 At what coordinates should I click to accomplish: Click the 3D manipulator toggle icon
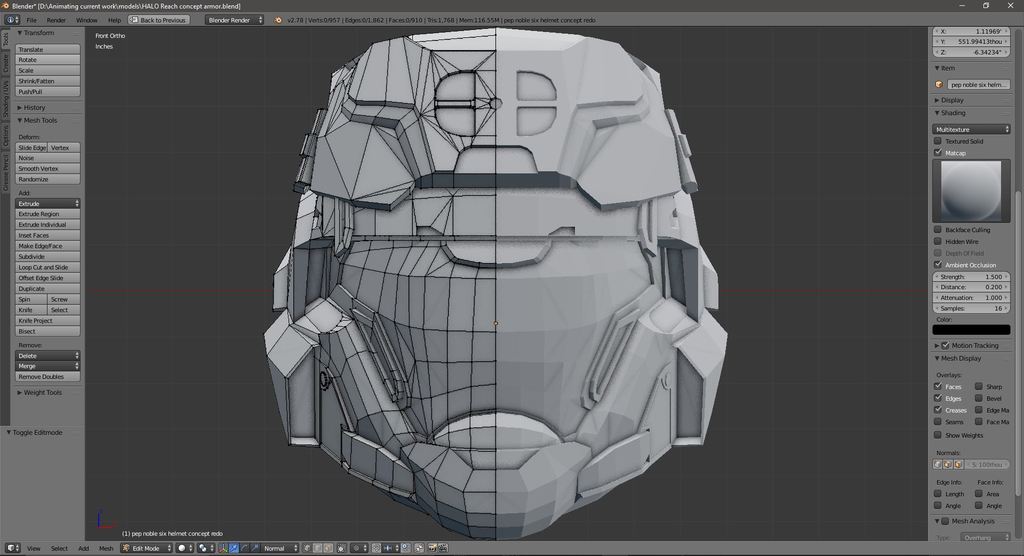(223, 548)
